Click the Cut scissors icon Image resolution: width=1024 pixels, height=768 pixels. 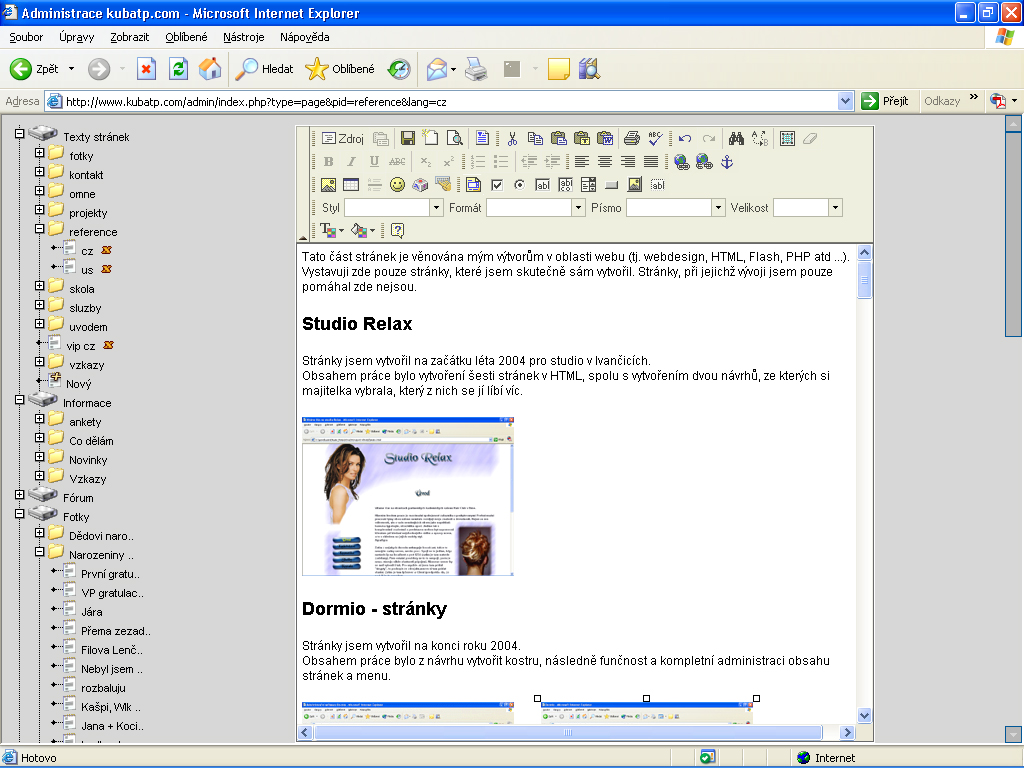click(512, 139)
